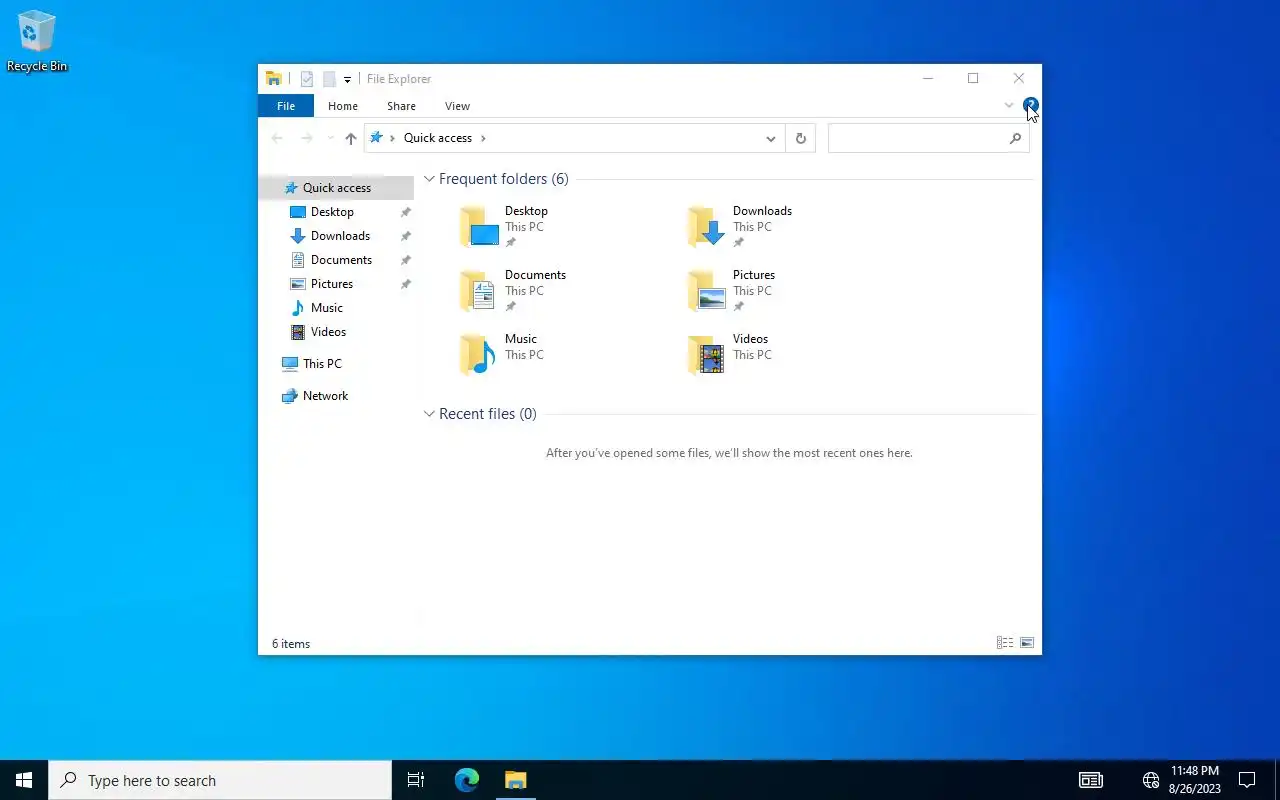
Task: Open File Explorer Help question mark icon
Action: (1031, 105)
